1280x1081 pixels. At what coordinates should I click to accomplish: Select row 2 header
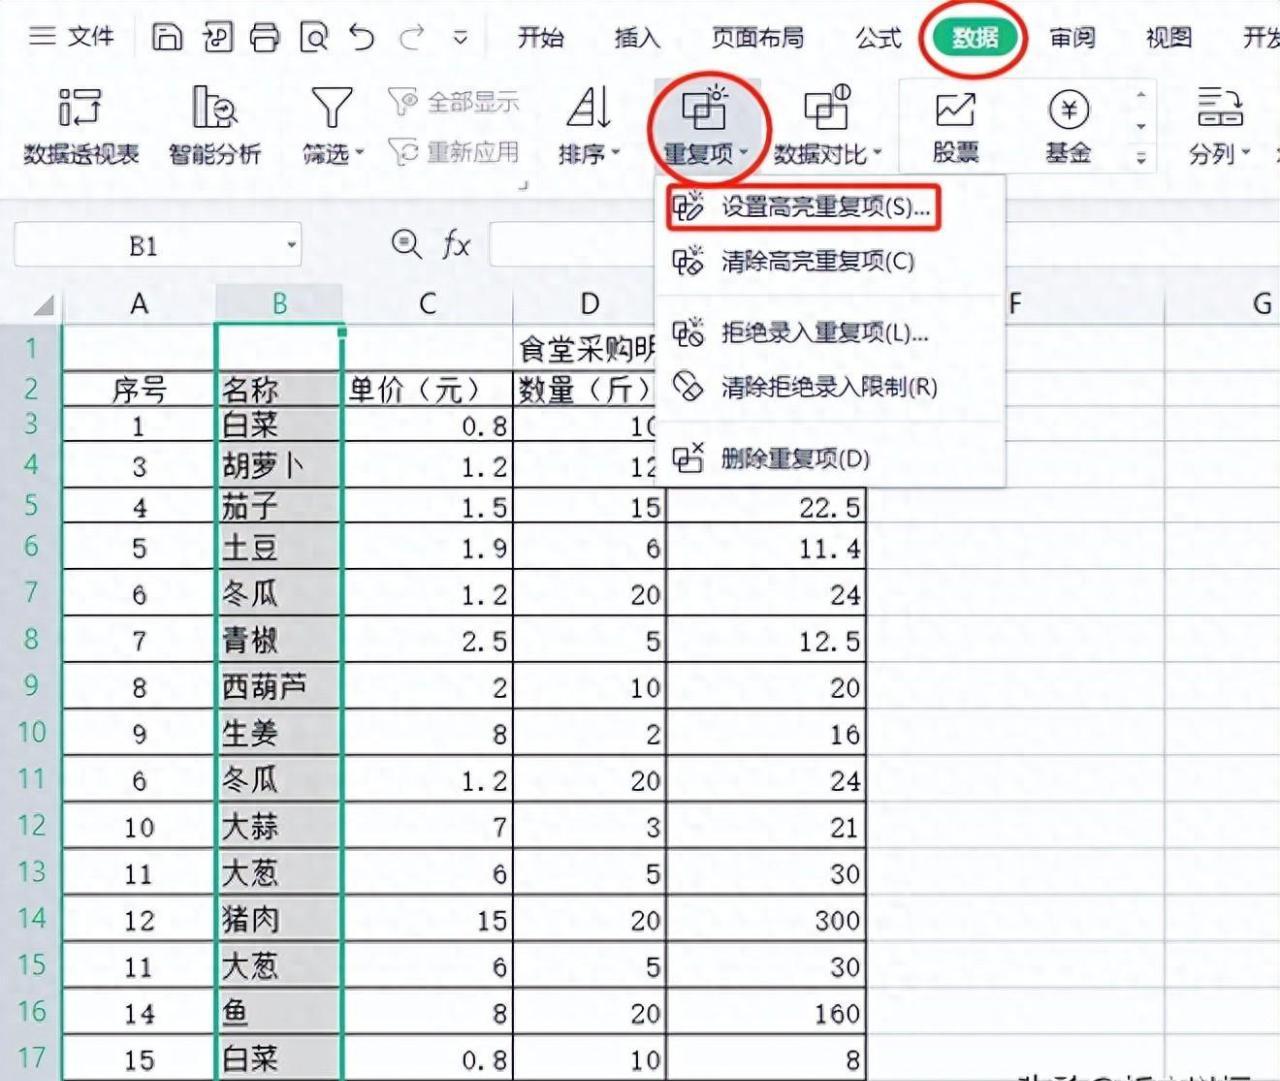click(x=31, y=388)
